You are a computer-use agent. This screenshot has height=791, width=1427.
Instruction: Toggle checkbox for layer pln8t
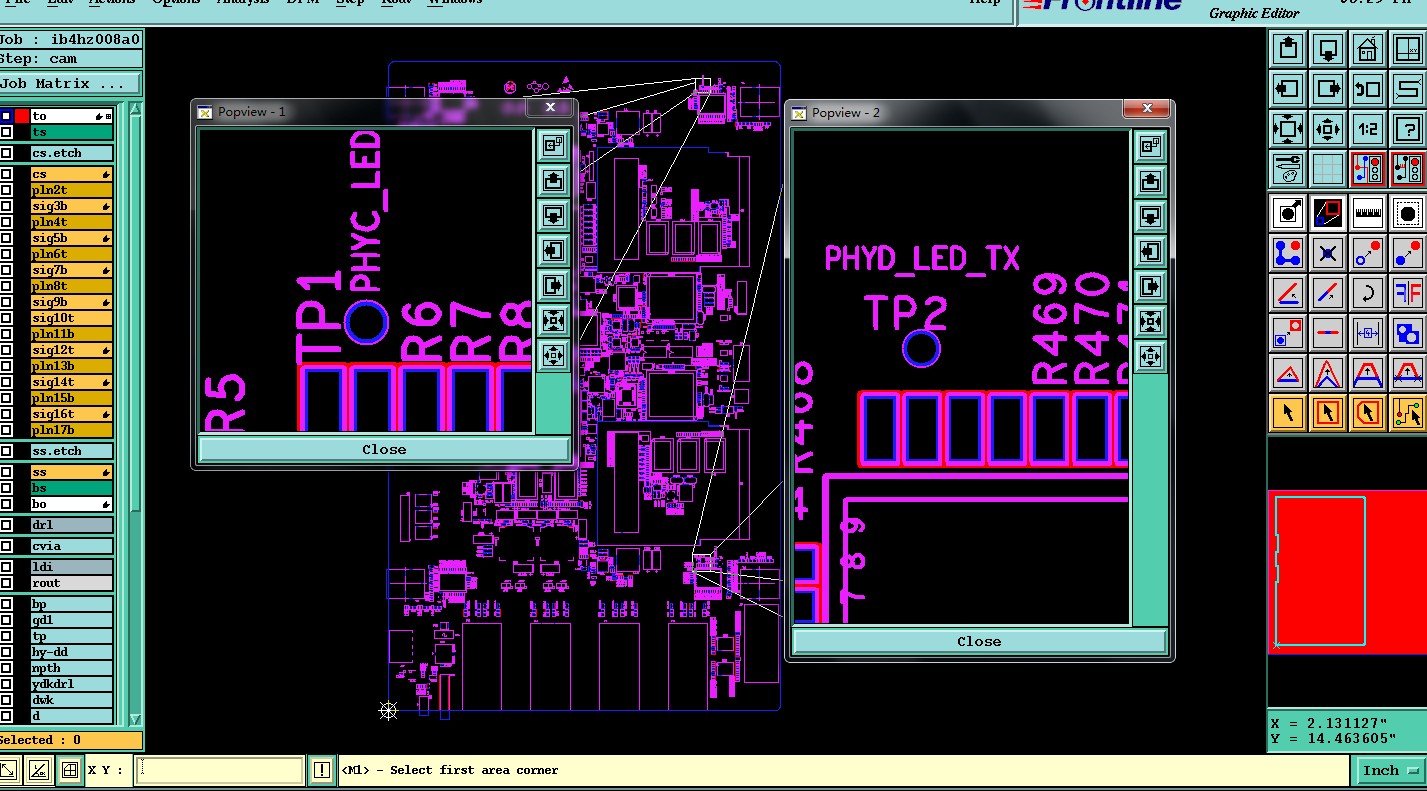pos(7,286)
